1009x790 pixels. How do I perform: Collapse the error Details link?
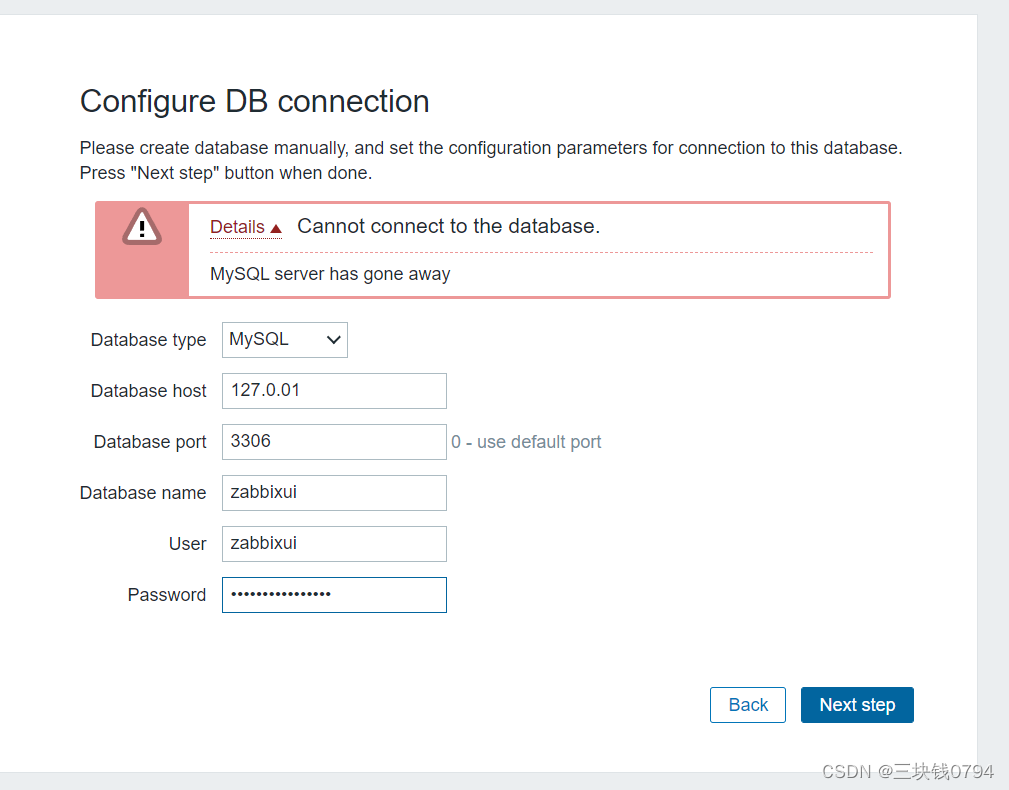click(238, 227)
